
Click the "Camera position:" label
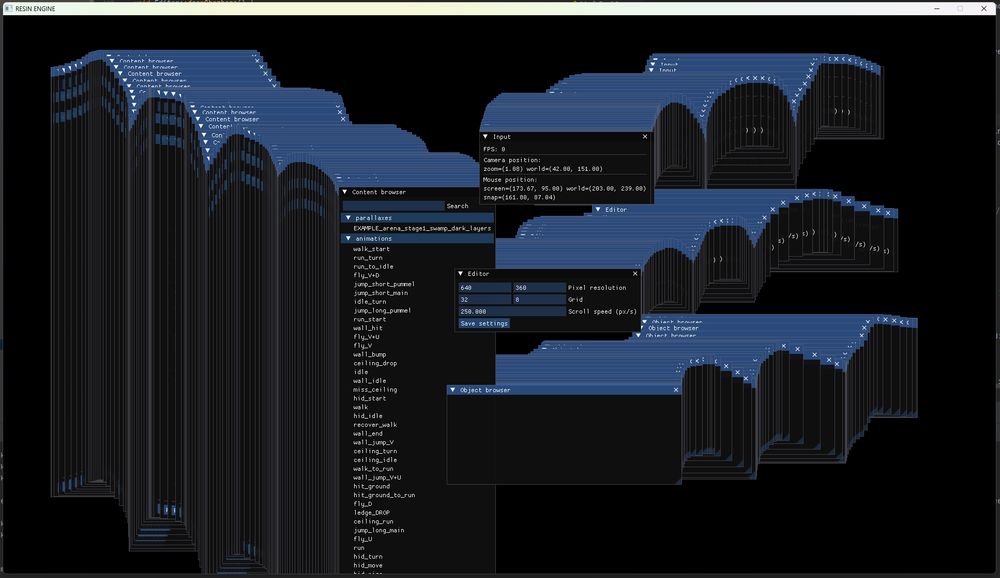tap(512, 160)
